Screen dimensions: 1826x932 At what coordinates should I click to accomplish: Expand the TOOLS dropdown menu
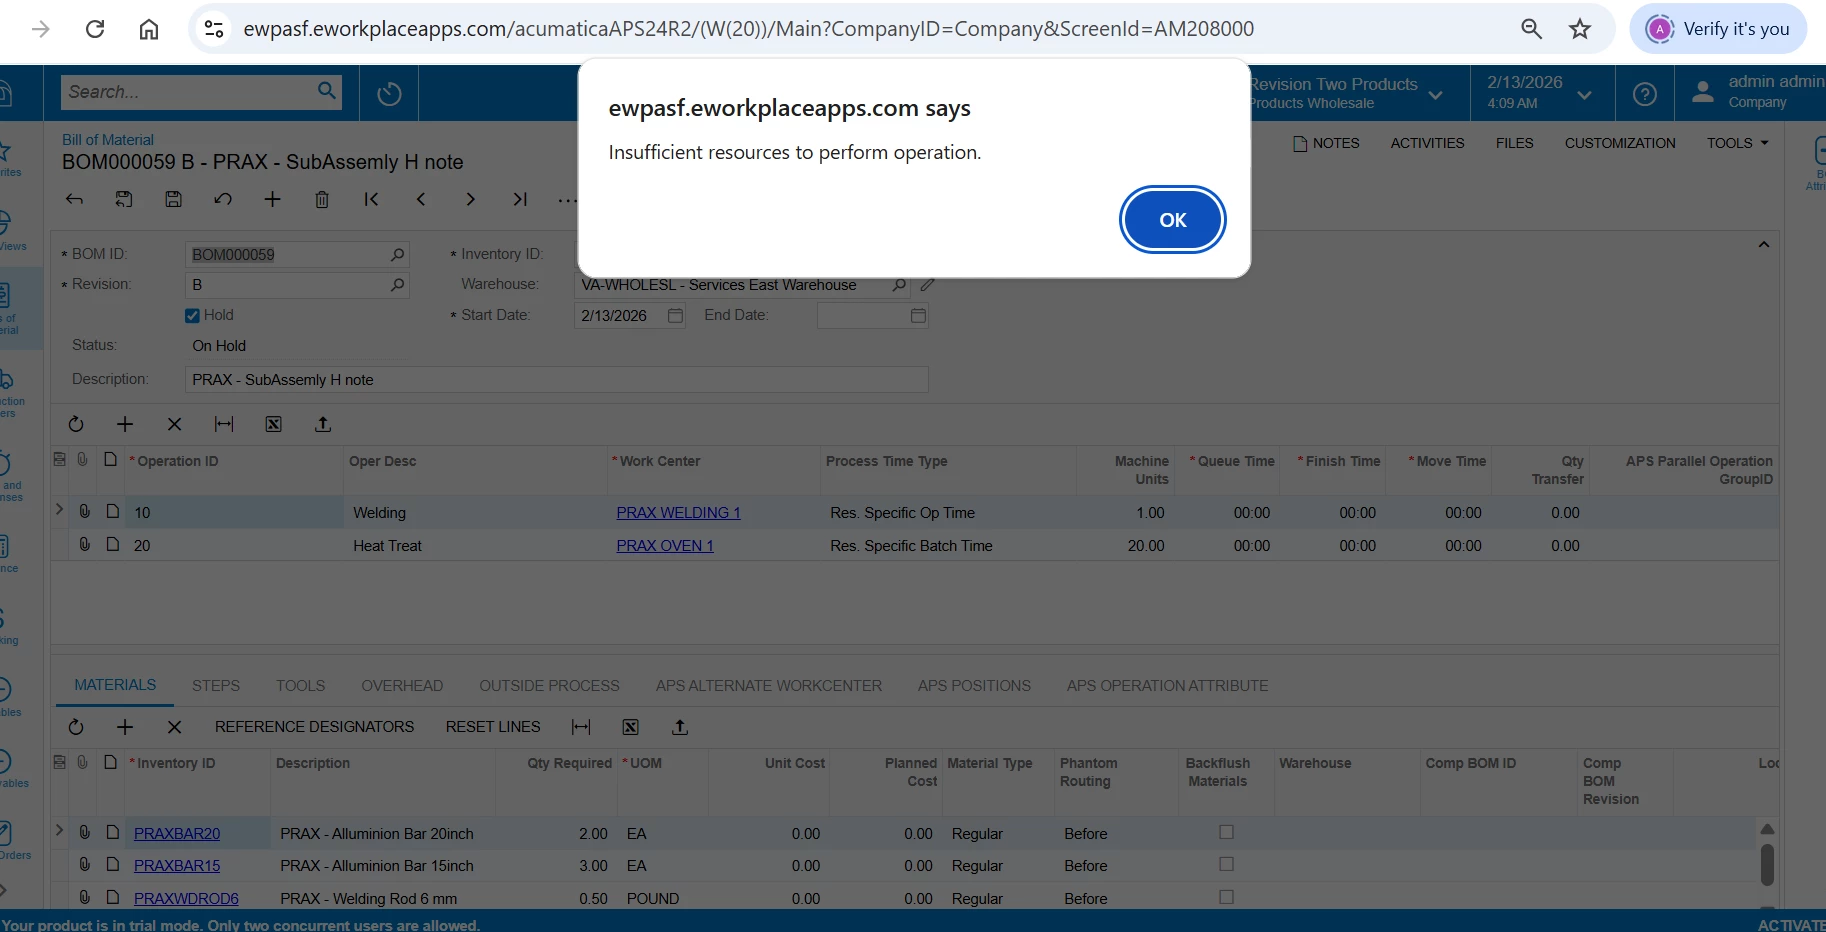coord(1737,143)
